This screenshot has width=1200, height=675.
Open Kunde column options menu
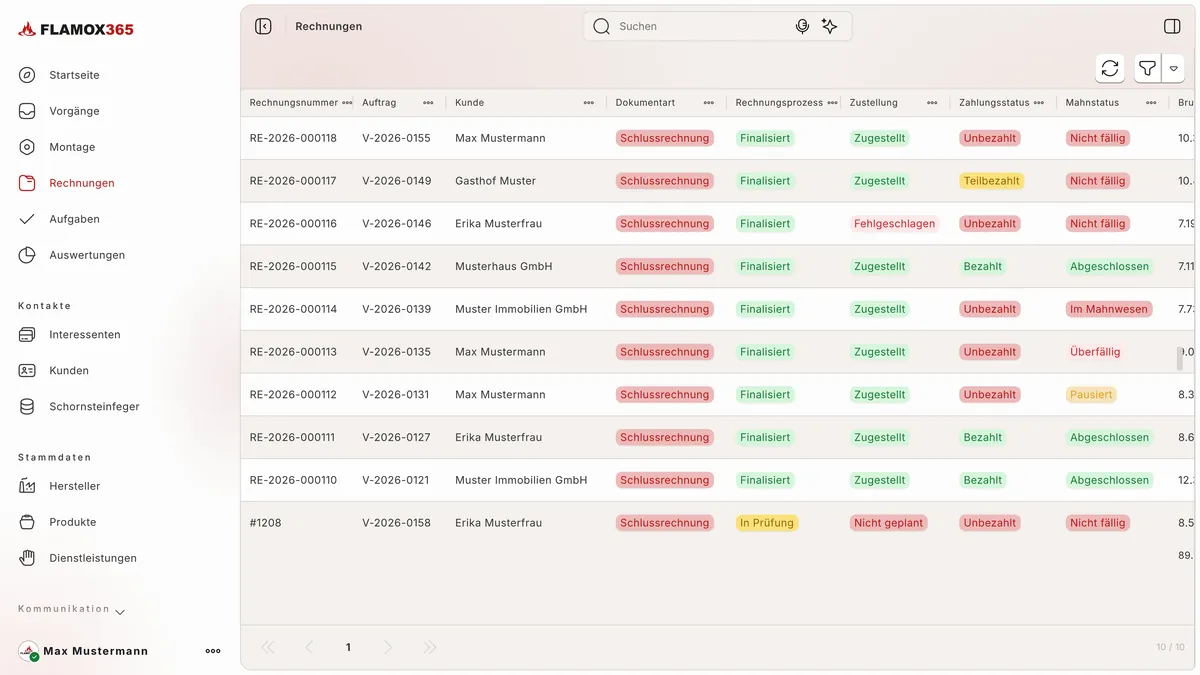click(589, 103)
